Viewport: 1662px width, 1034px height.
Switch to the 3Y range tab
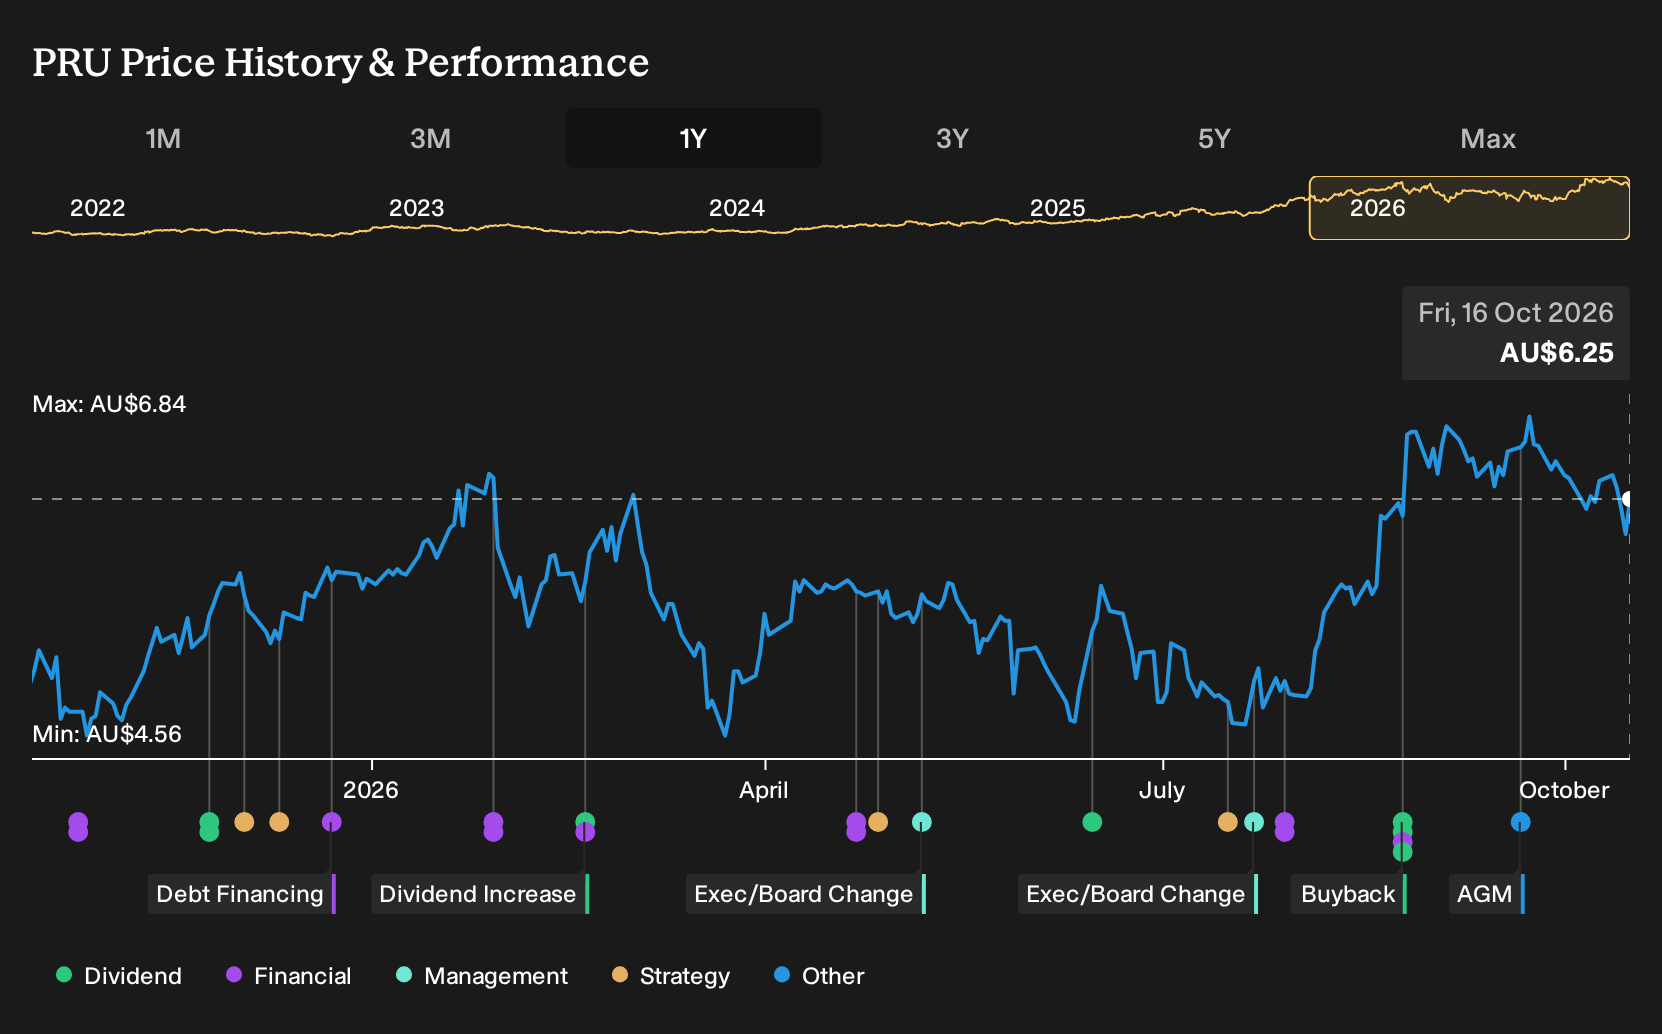click(x=952, y=138)
